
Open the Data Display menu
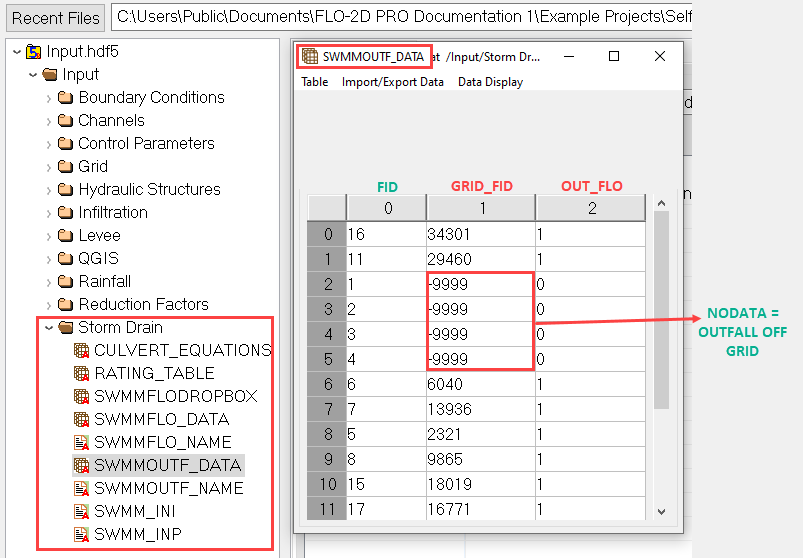[490, 82]
